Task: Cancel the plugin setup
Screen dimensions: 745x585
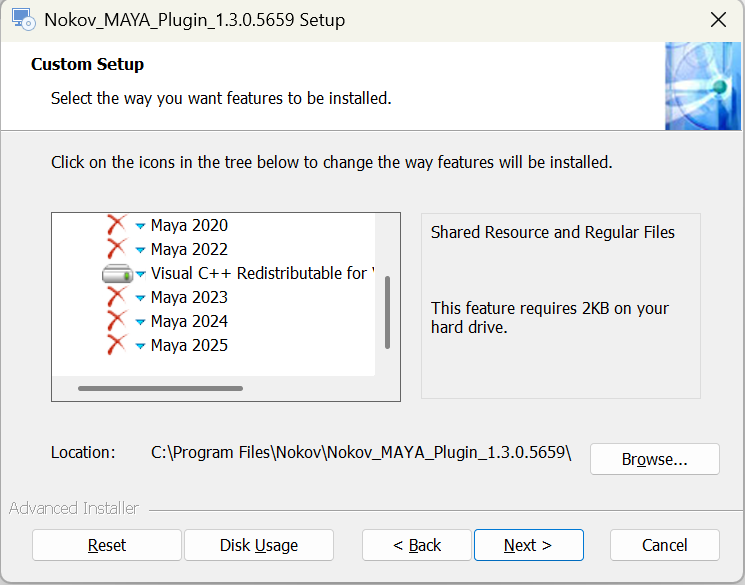Action: point(665,545)
